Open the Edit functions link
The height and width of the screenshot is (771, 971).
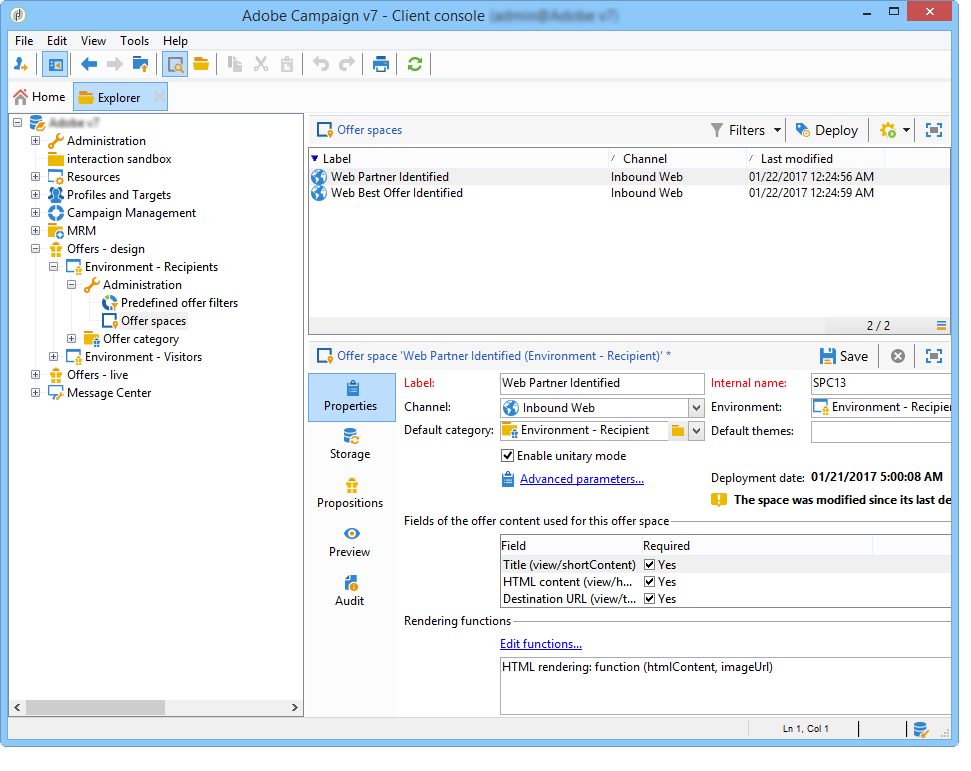[541, 644]
